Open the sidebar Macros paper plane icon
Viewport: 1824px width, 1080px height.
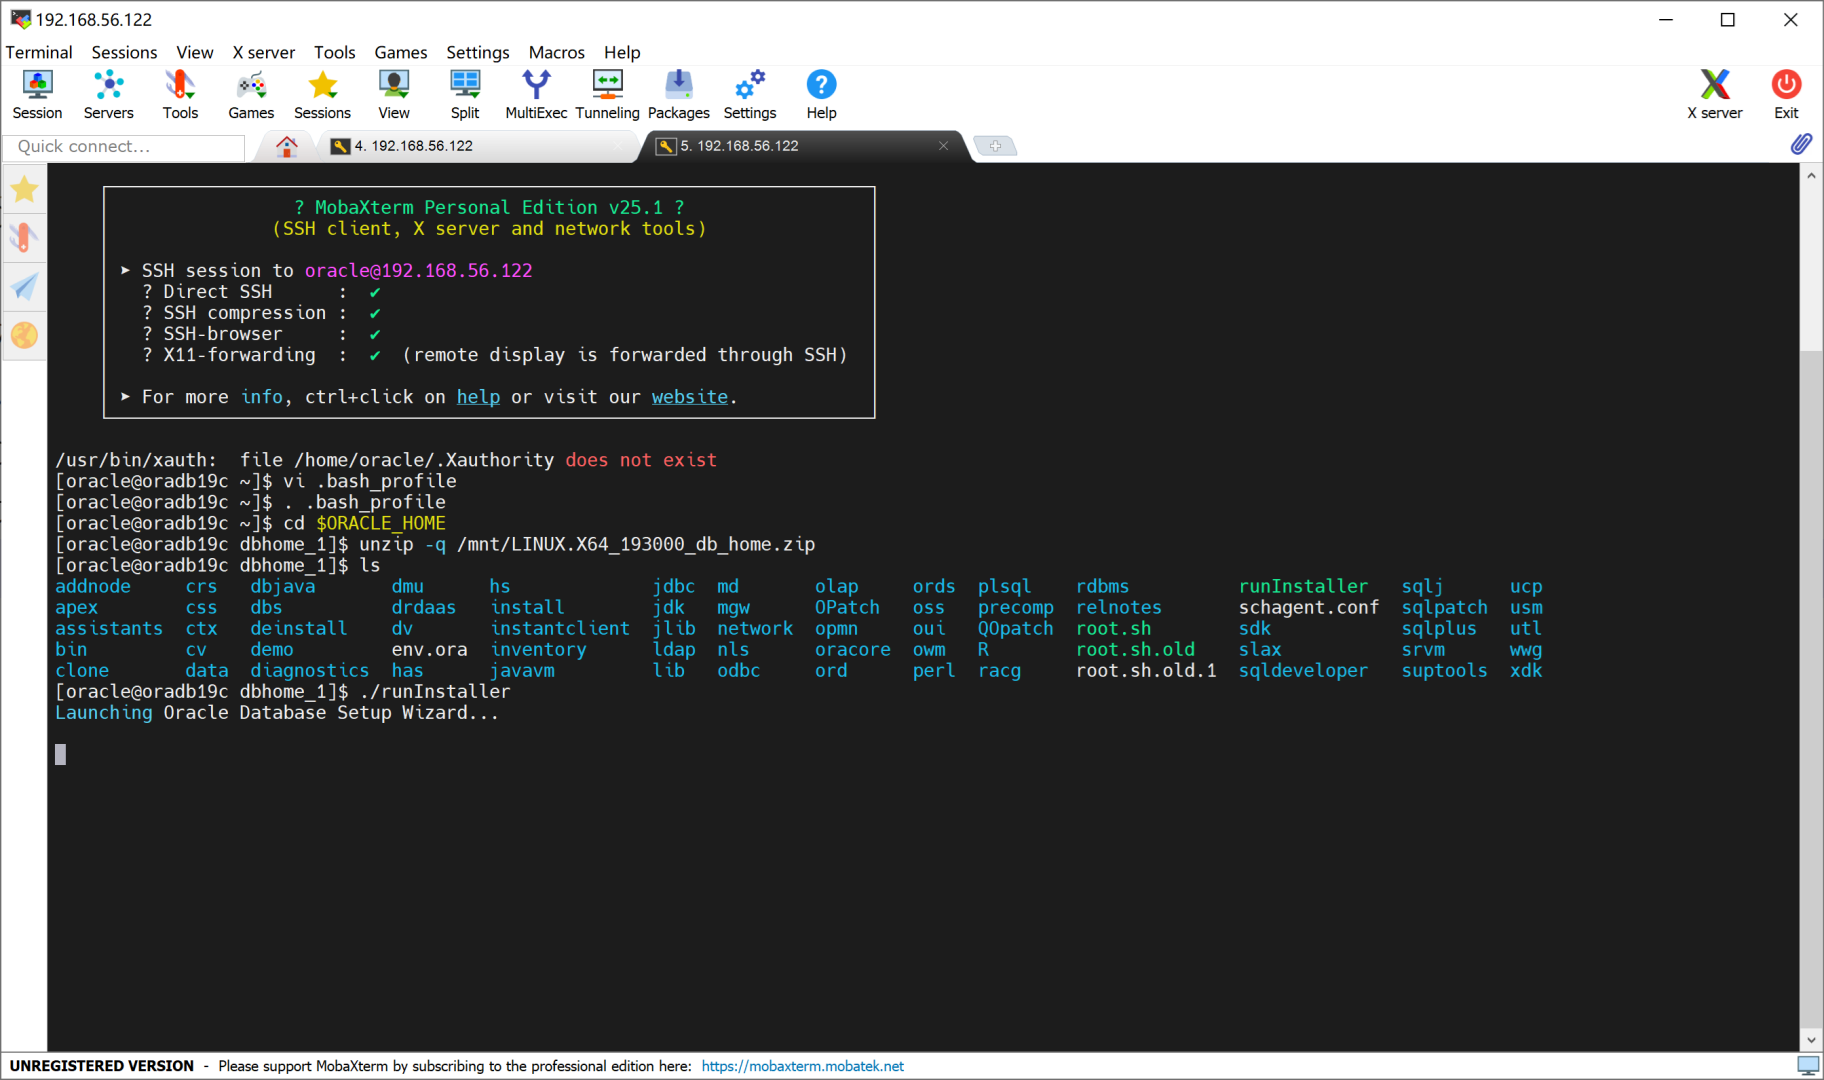[x=25, y=287]
